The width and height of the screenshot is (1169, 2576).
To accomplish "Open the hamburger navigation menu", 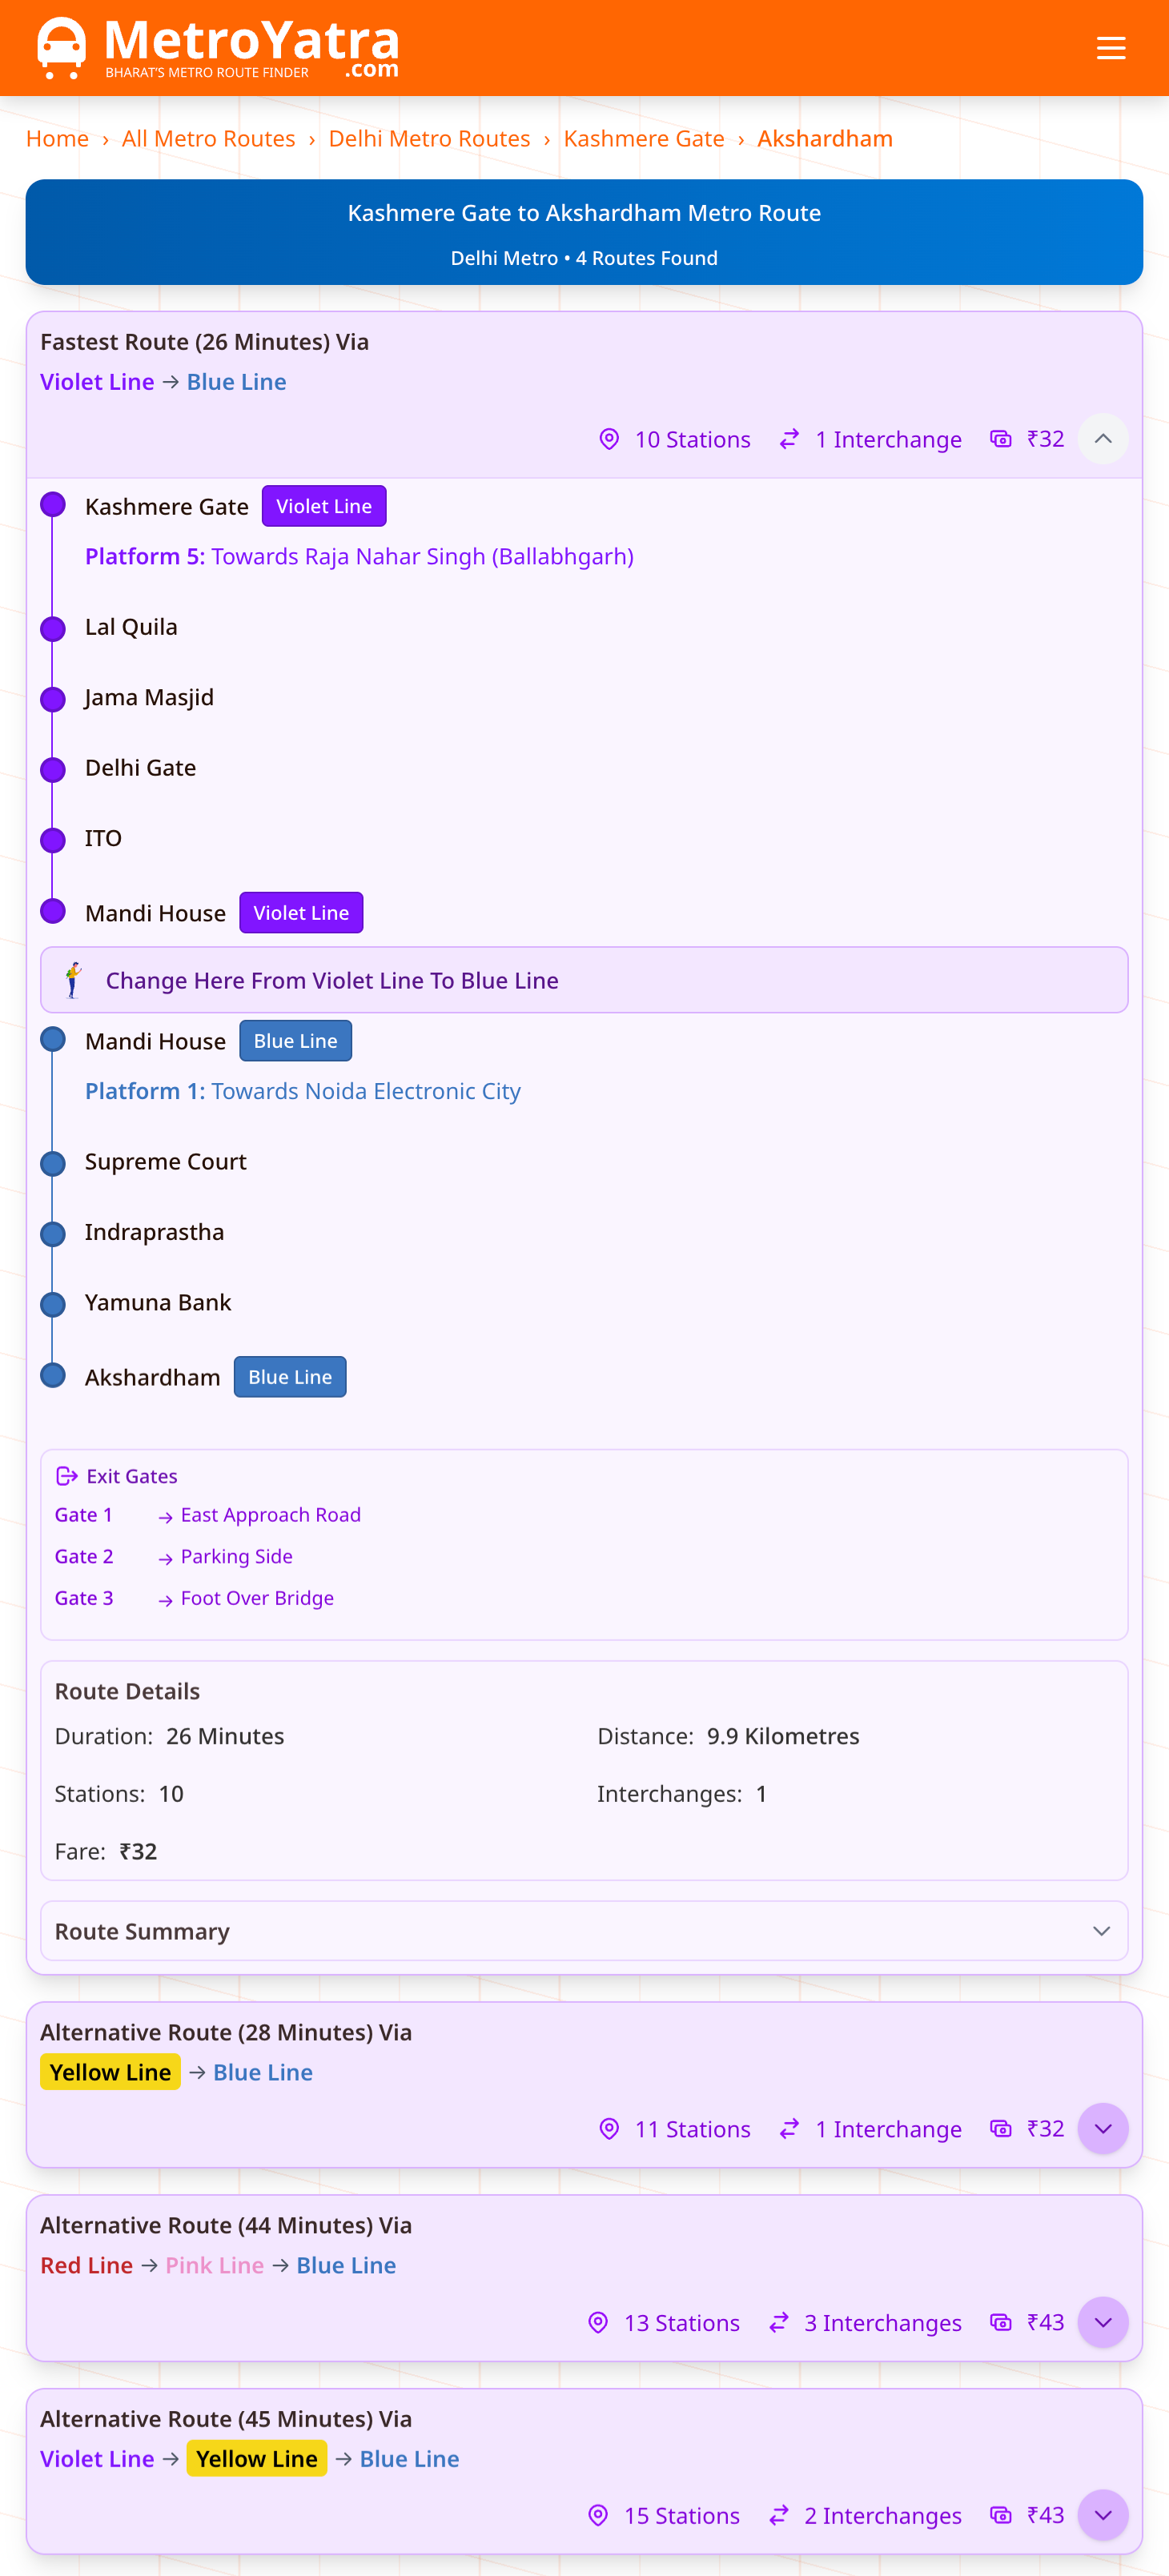I will pos(1111,47).
